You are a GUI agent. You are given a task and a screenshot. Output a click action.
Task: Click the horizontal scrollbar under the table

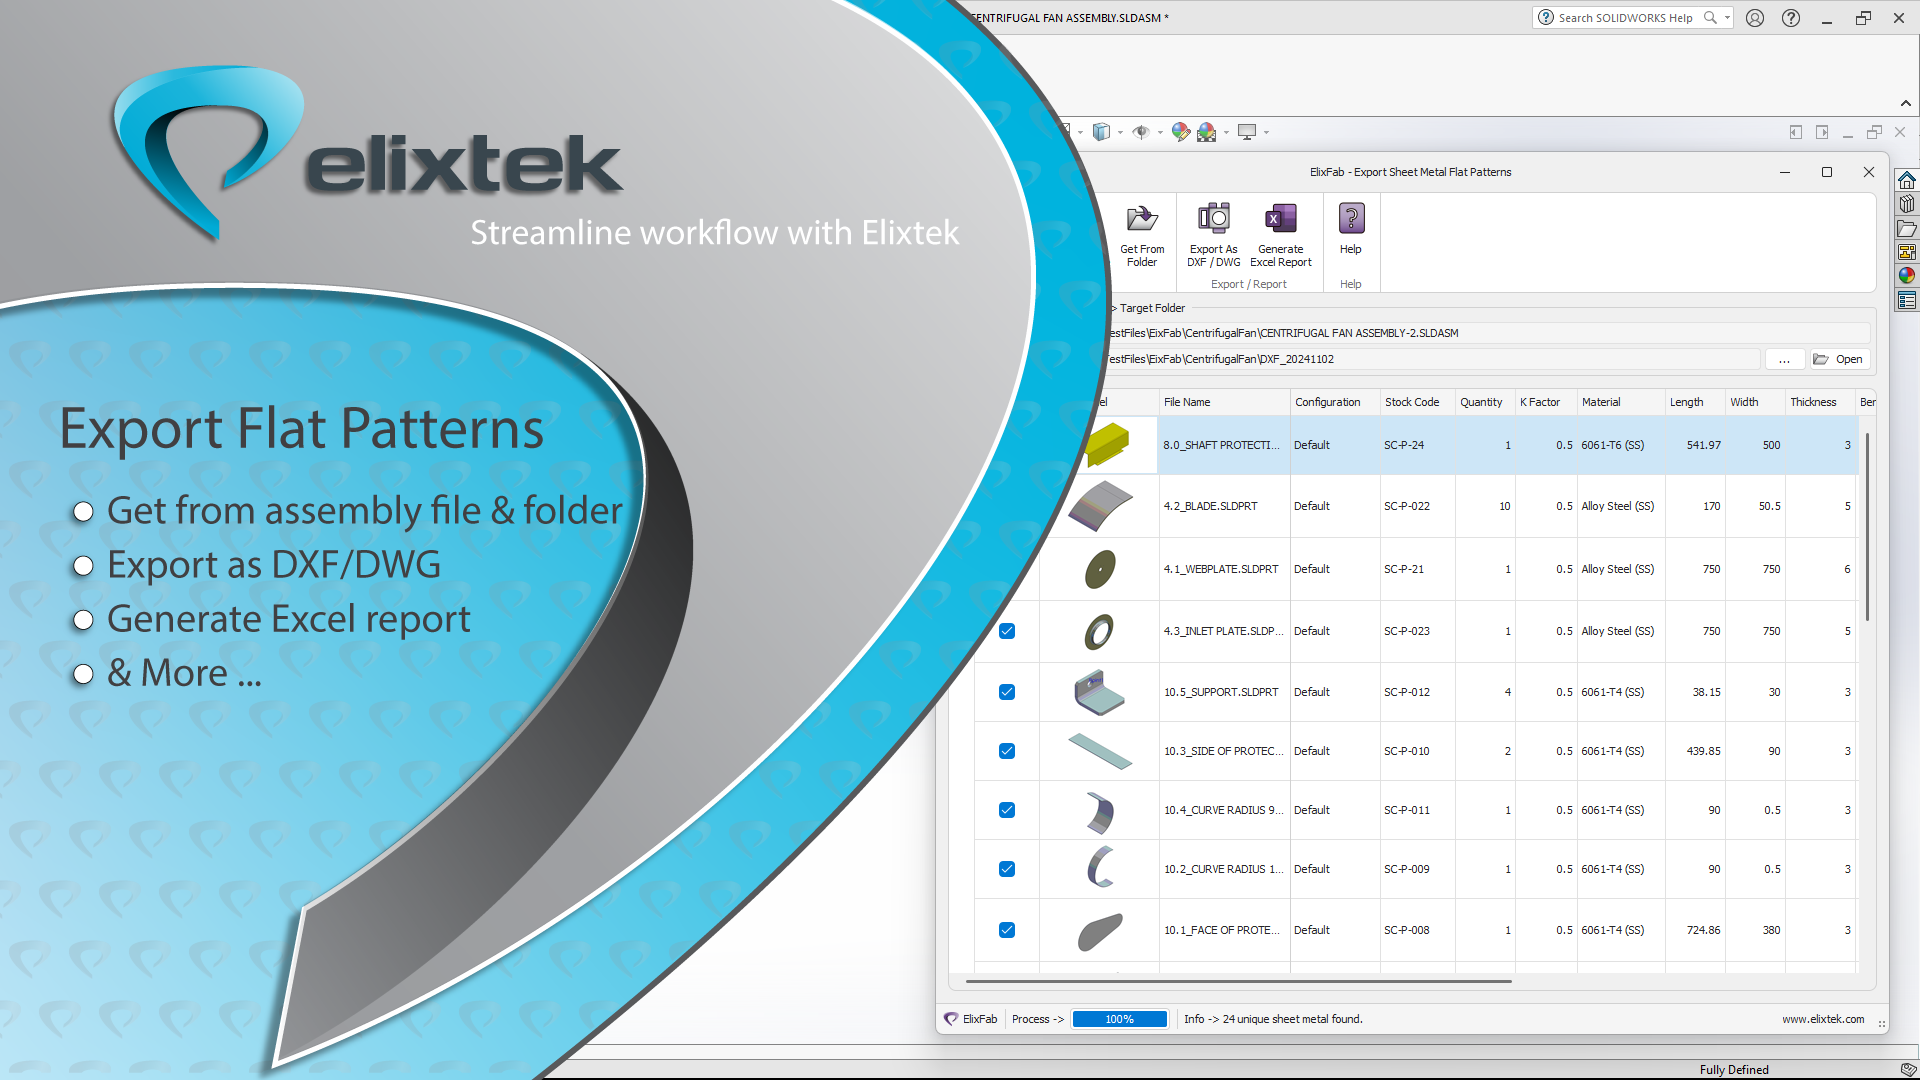point(1238,981)
